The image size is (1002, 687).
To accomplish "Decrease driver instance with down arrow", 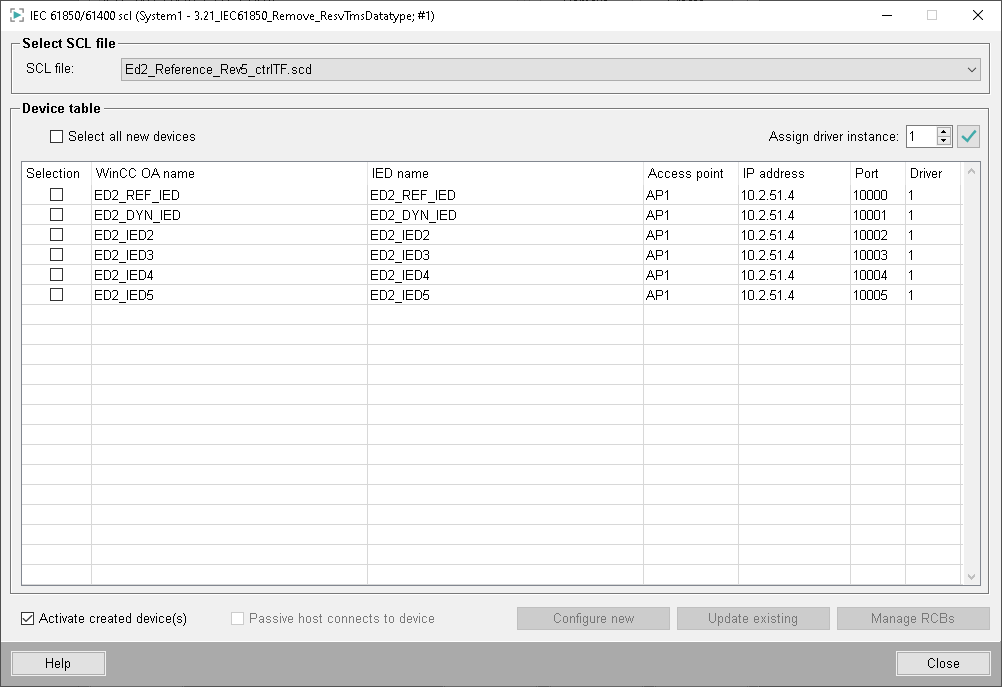I will 943,141.
